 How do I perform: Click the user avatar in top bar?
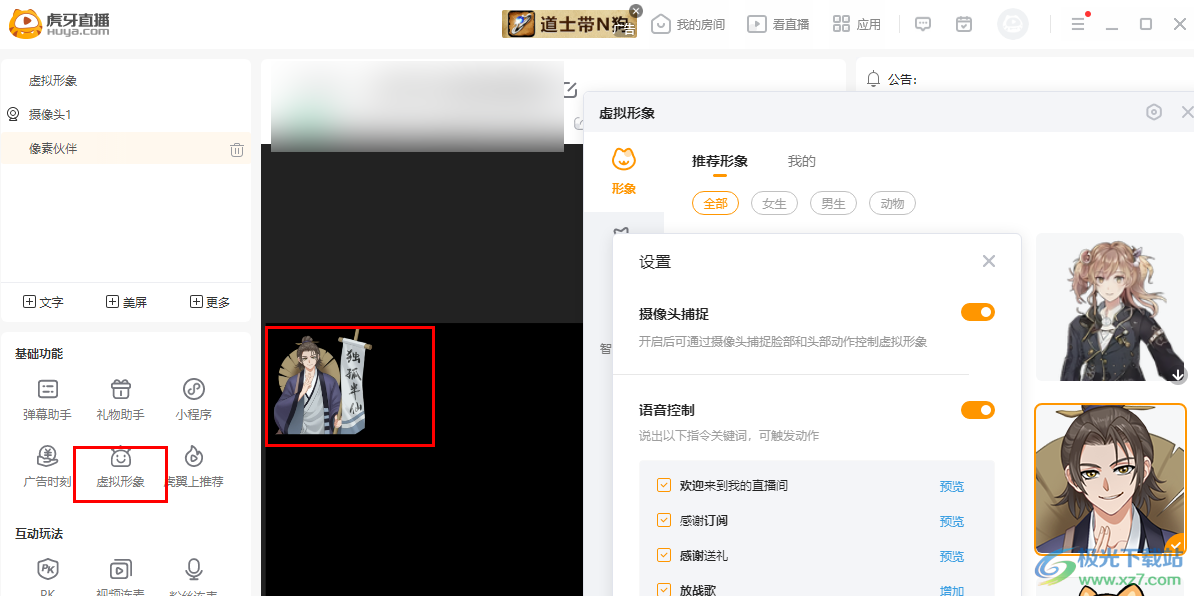pos(1013,24)
